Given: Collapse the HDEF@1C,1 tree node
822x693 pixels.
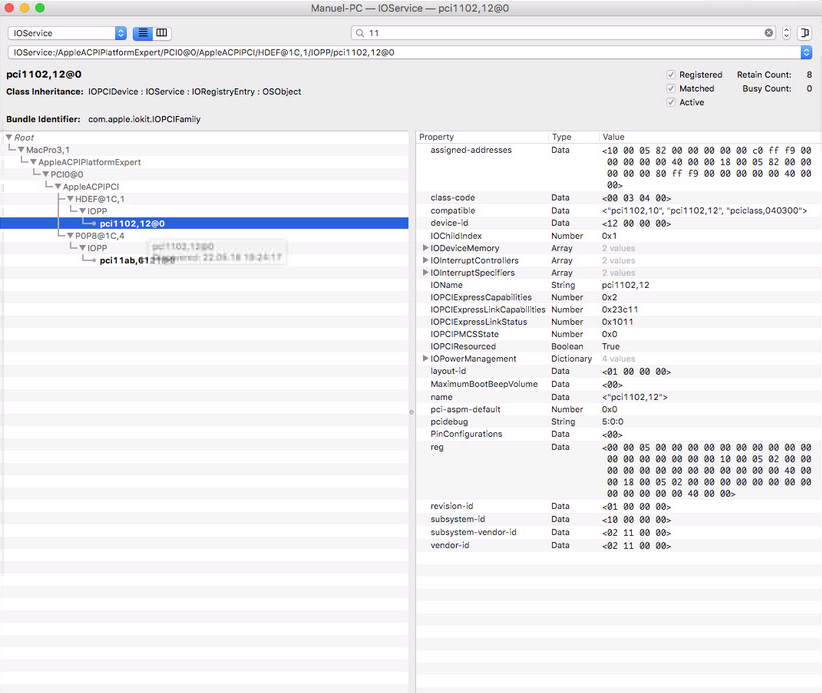Looking at the screenshot, I should click(x=70, y=199).
